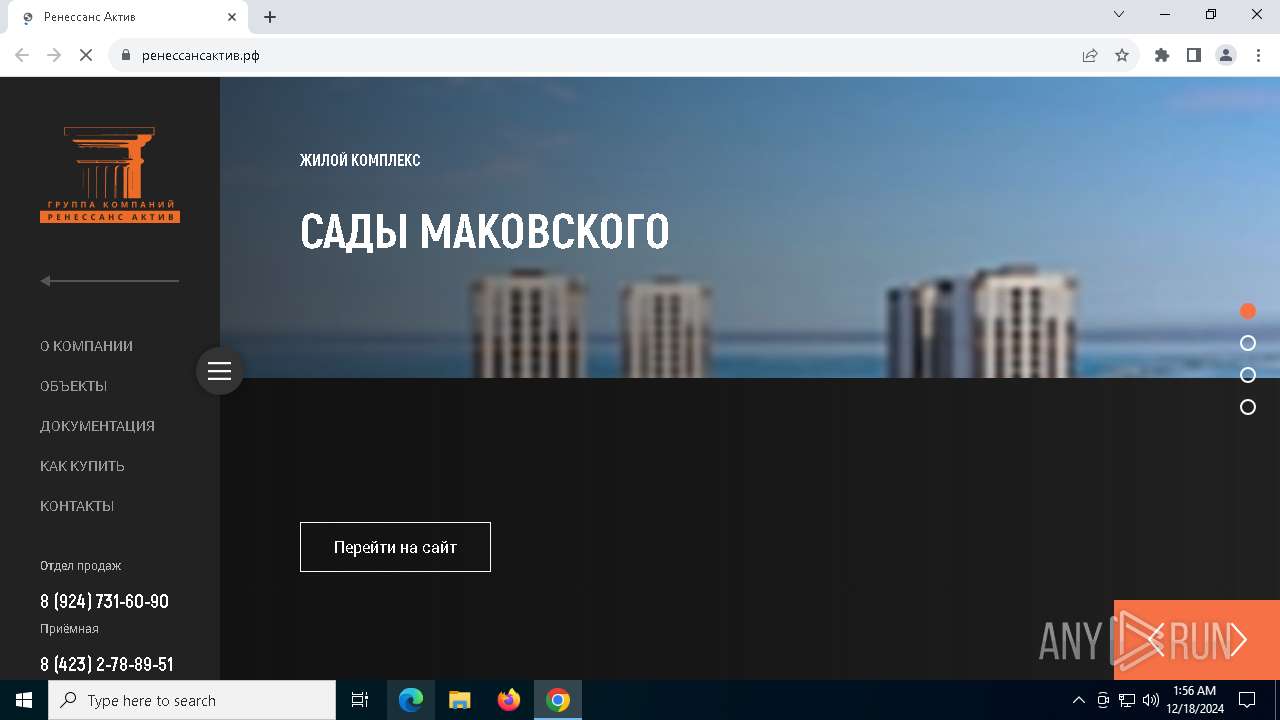Select the first slide indicator dot

click(x=1248, y=311)
